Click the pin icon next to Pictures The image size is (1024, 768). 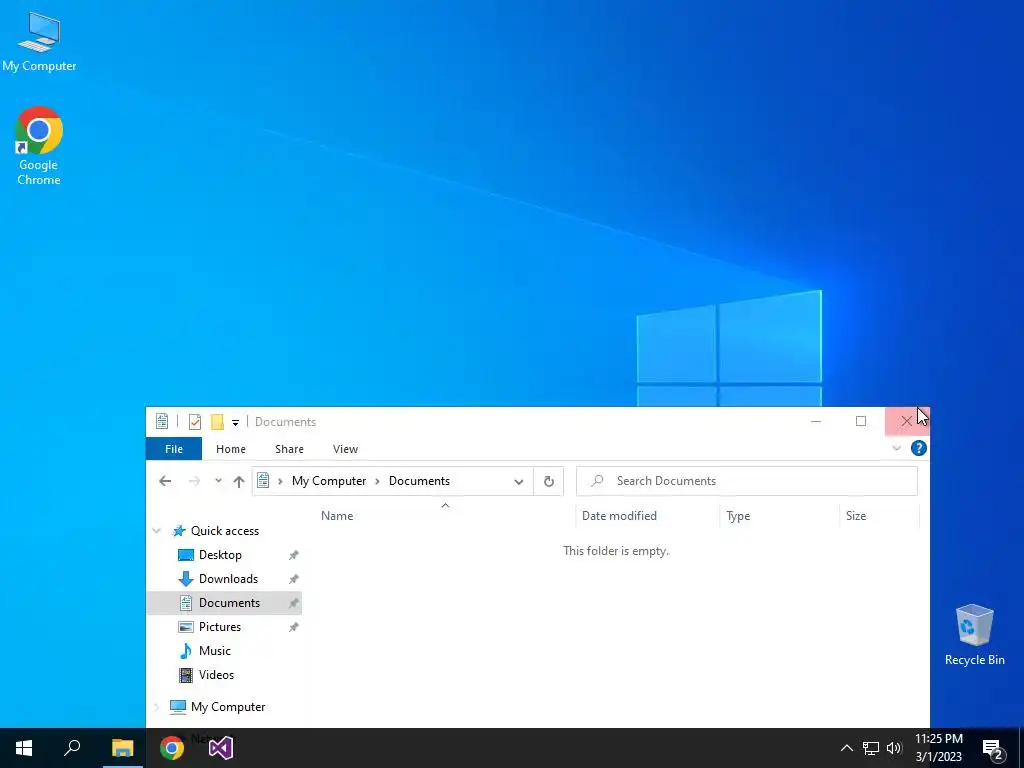[294, 627]
